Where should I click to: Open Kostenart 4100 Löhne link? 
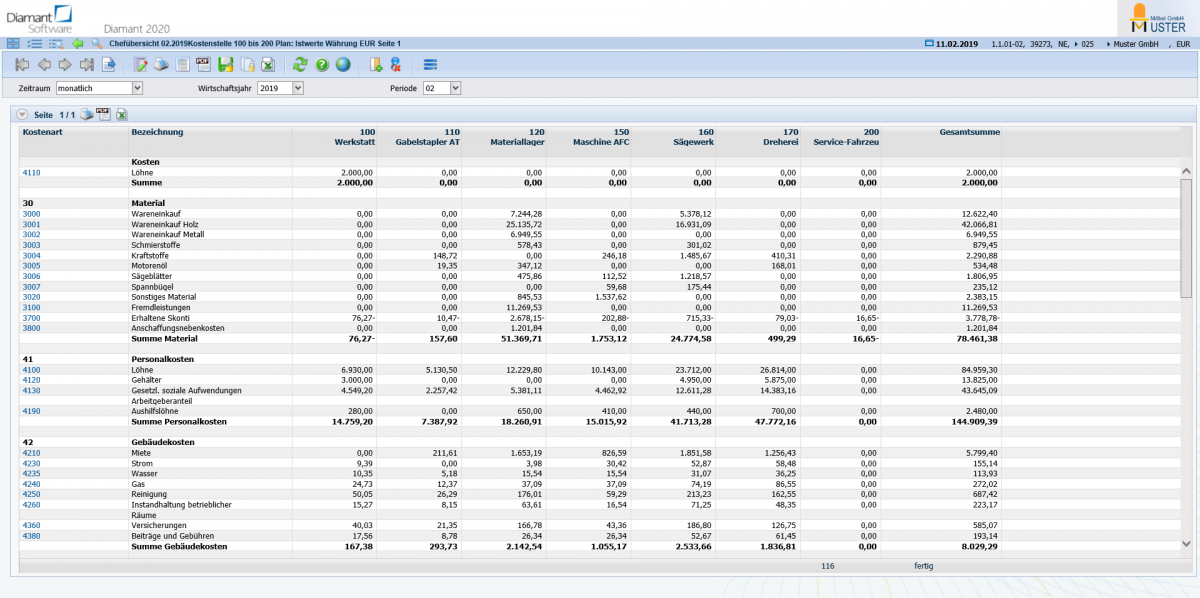(x=31, y=369)
